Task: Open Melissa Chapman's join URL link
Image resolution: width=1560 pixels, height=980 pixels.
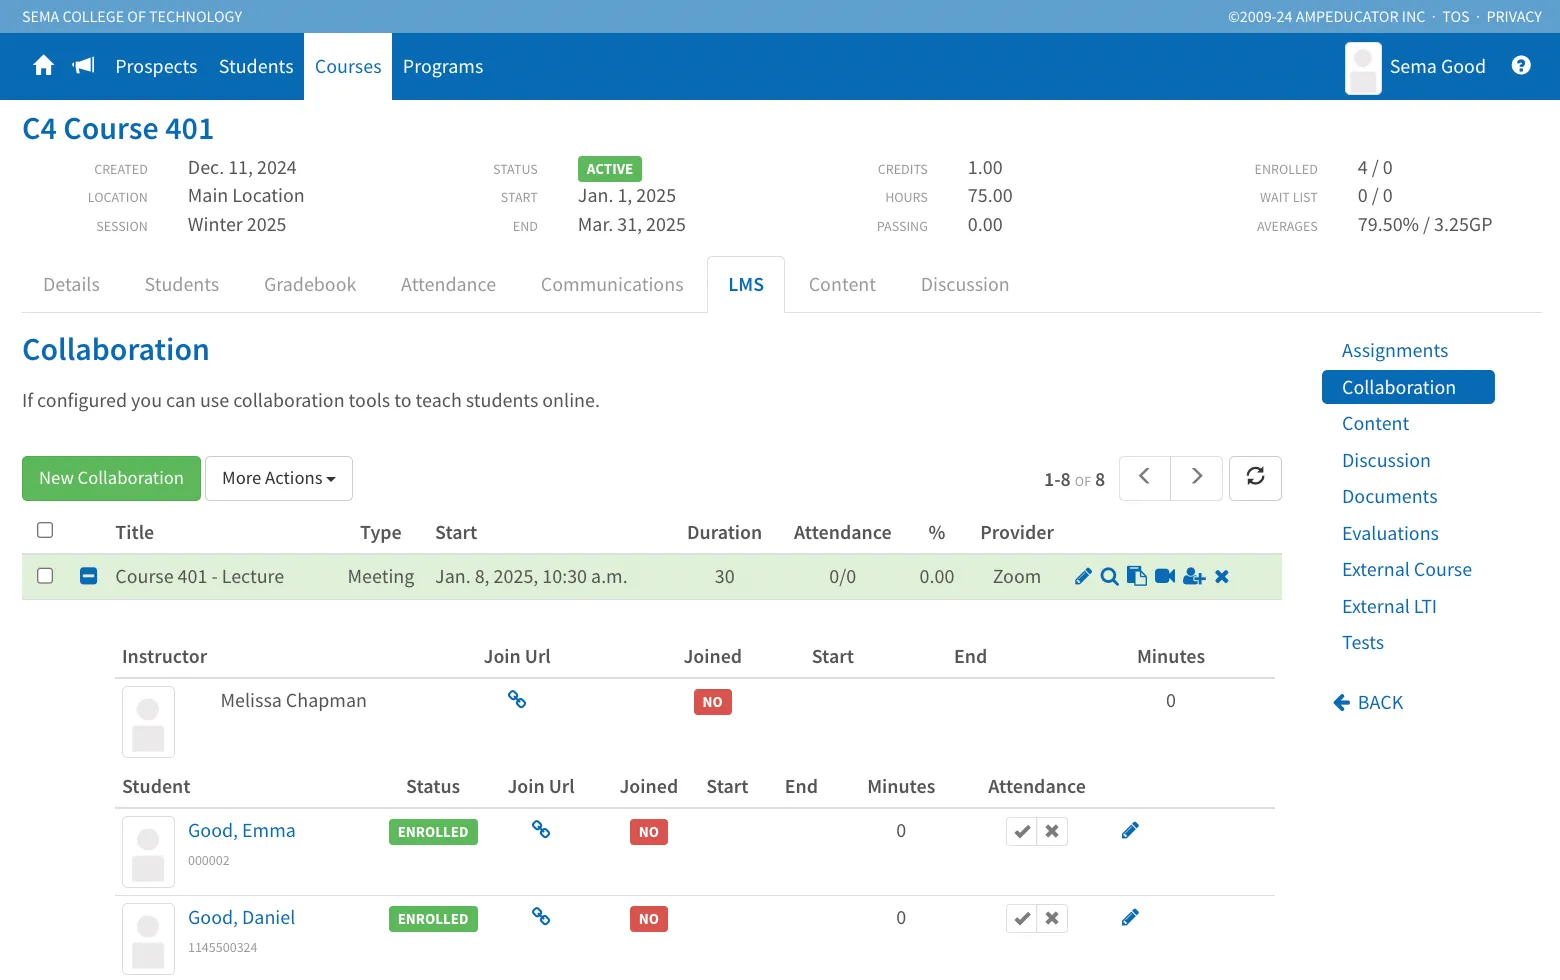Action: pos(517,700)
